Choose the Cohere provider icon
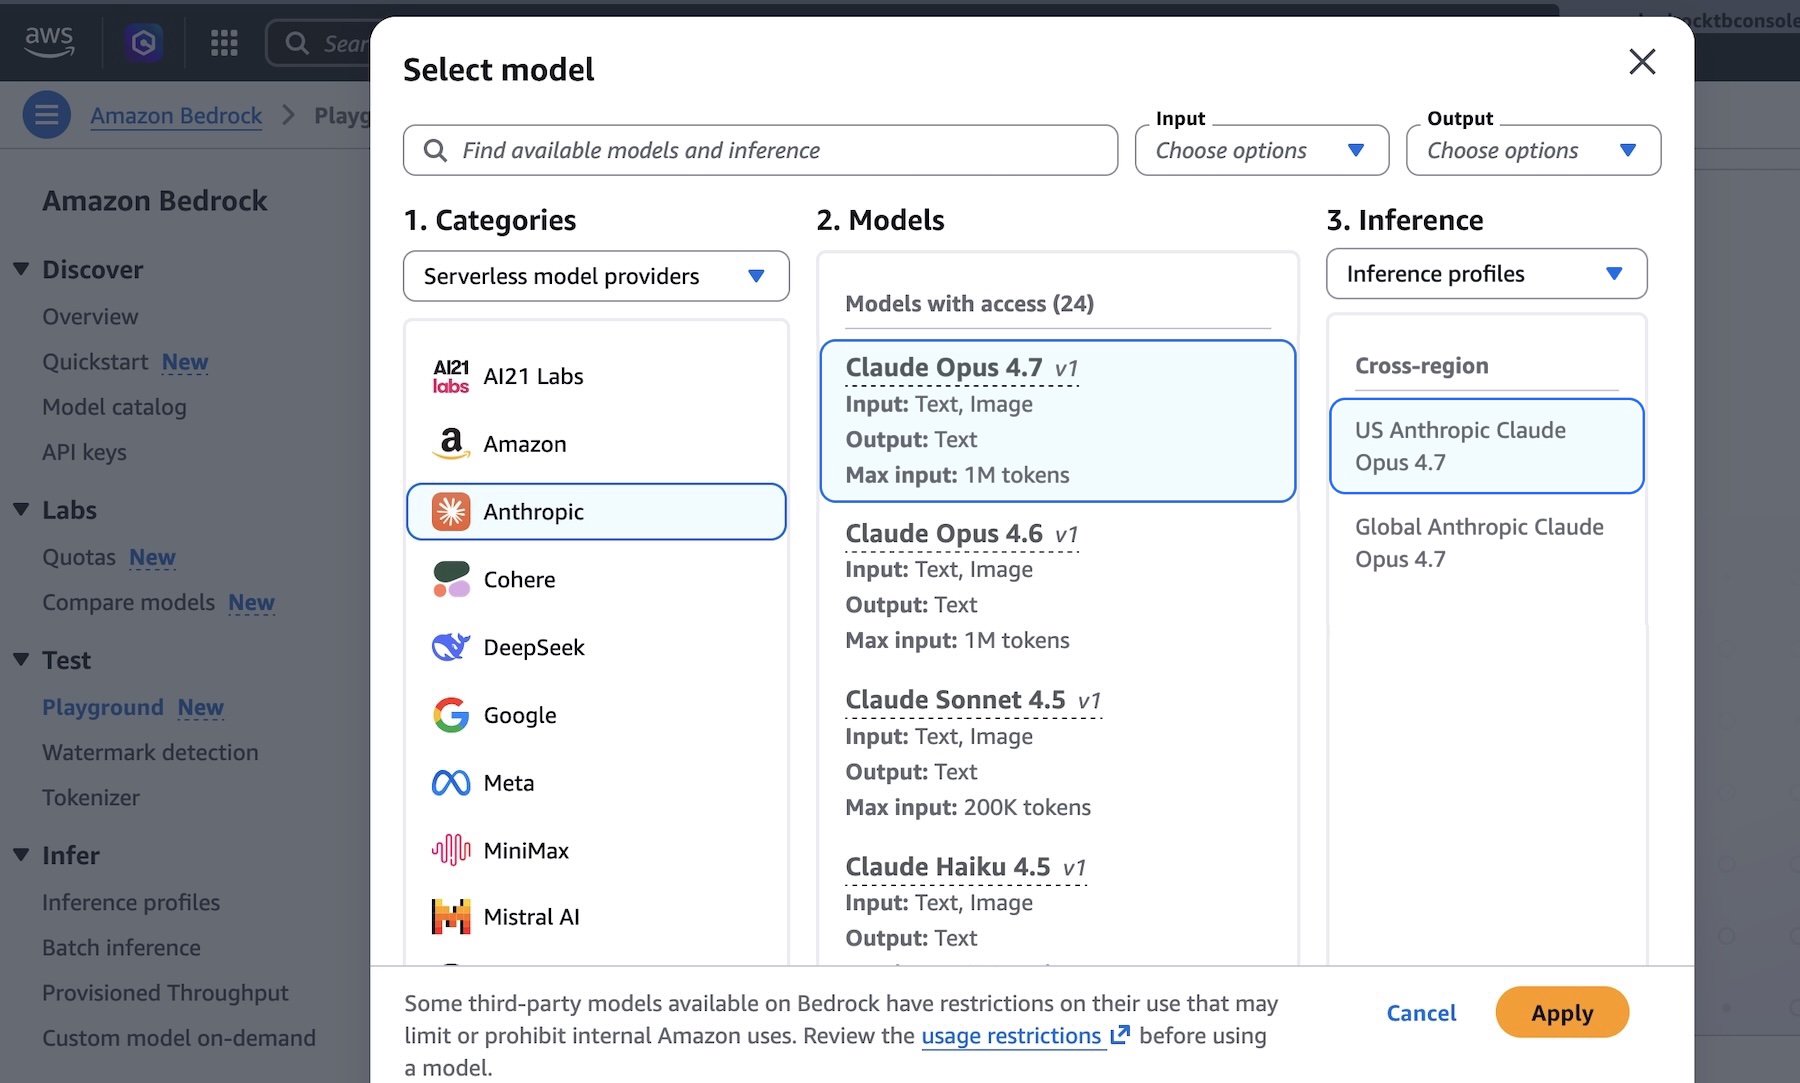Screen dimensions: 1800x1083 [x=451, y=579]
